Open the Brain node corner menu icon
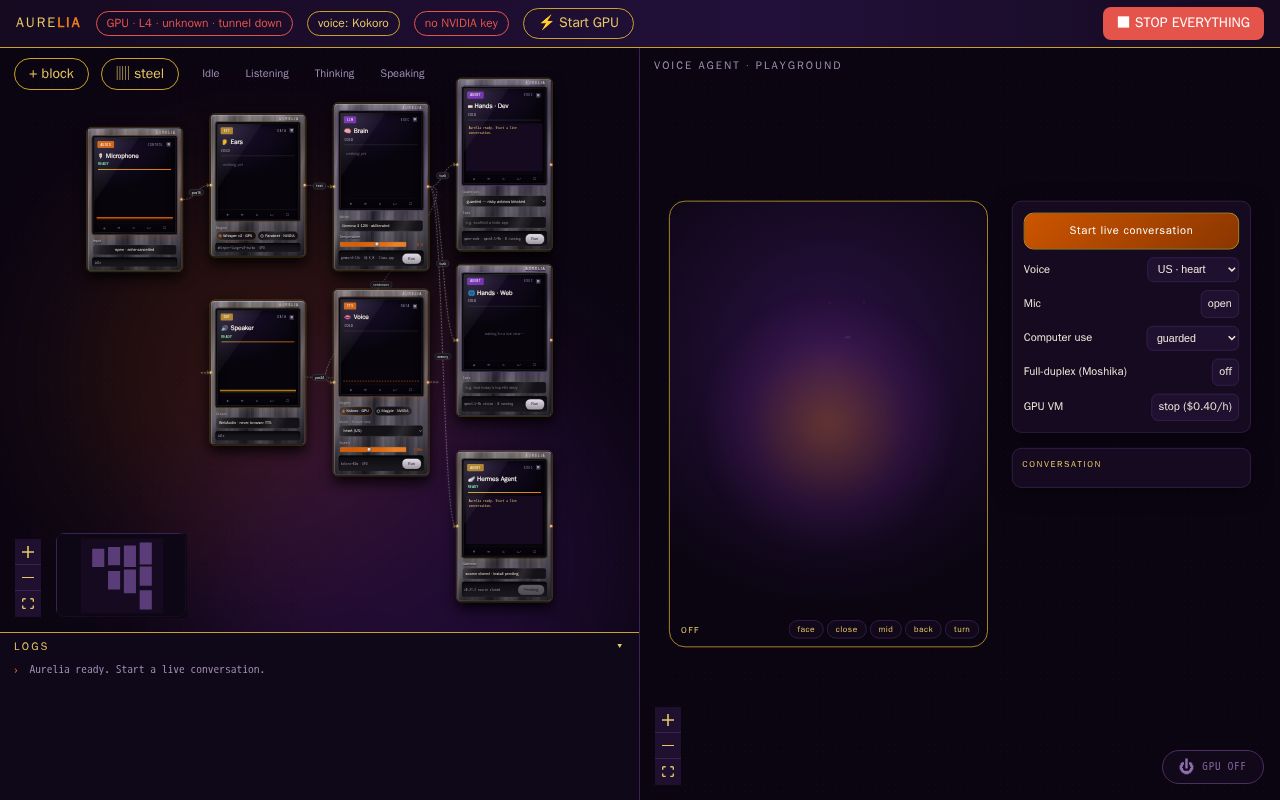Viewport: 1280px width, 800px height. coord(415,119)
